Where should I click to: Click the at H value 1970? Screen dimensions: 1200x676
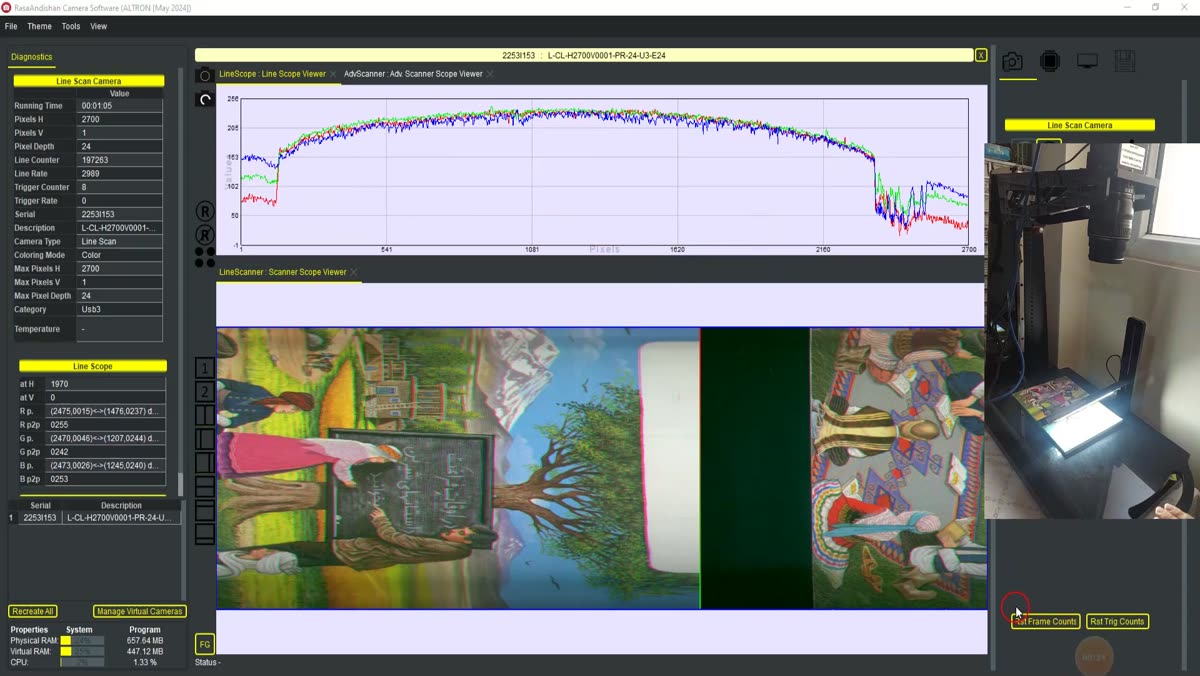(106, 384)
